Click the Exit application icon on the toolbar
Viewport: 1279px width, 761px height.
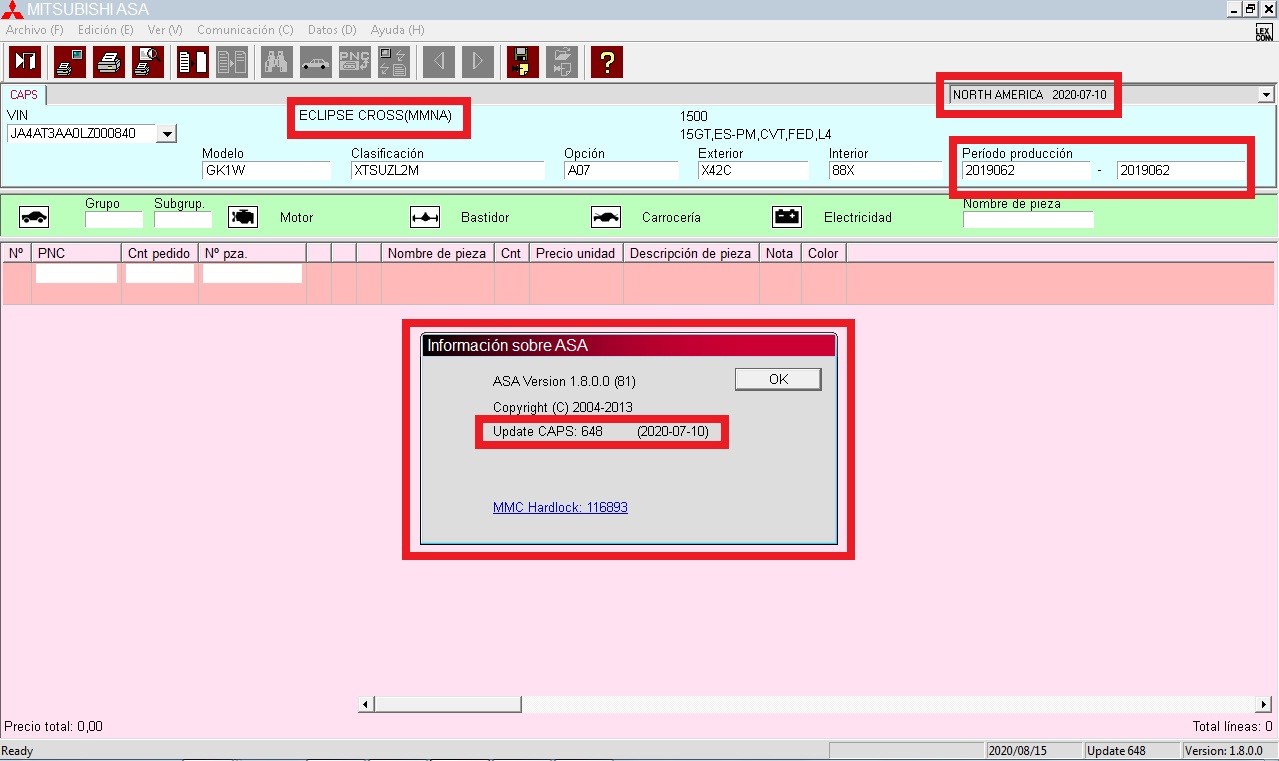(x=24, y=62)
